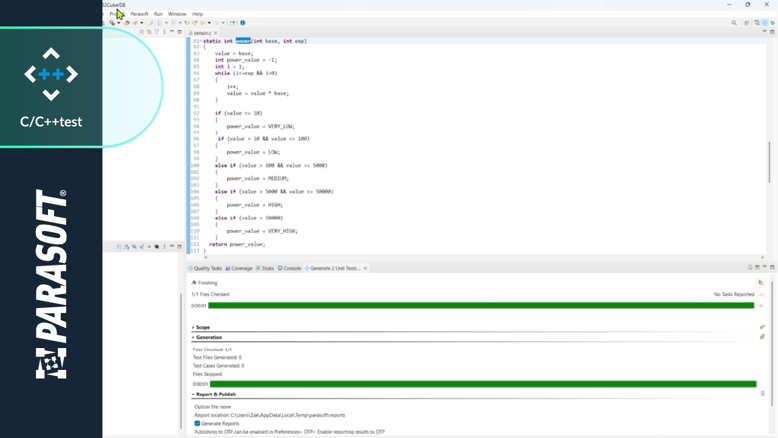Open dropdown next to Parasoft run icon
Screen dimensions: 778x438
[118, 23]
